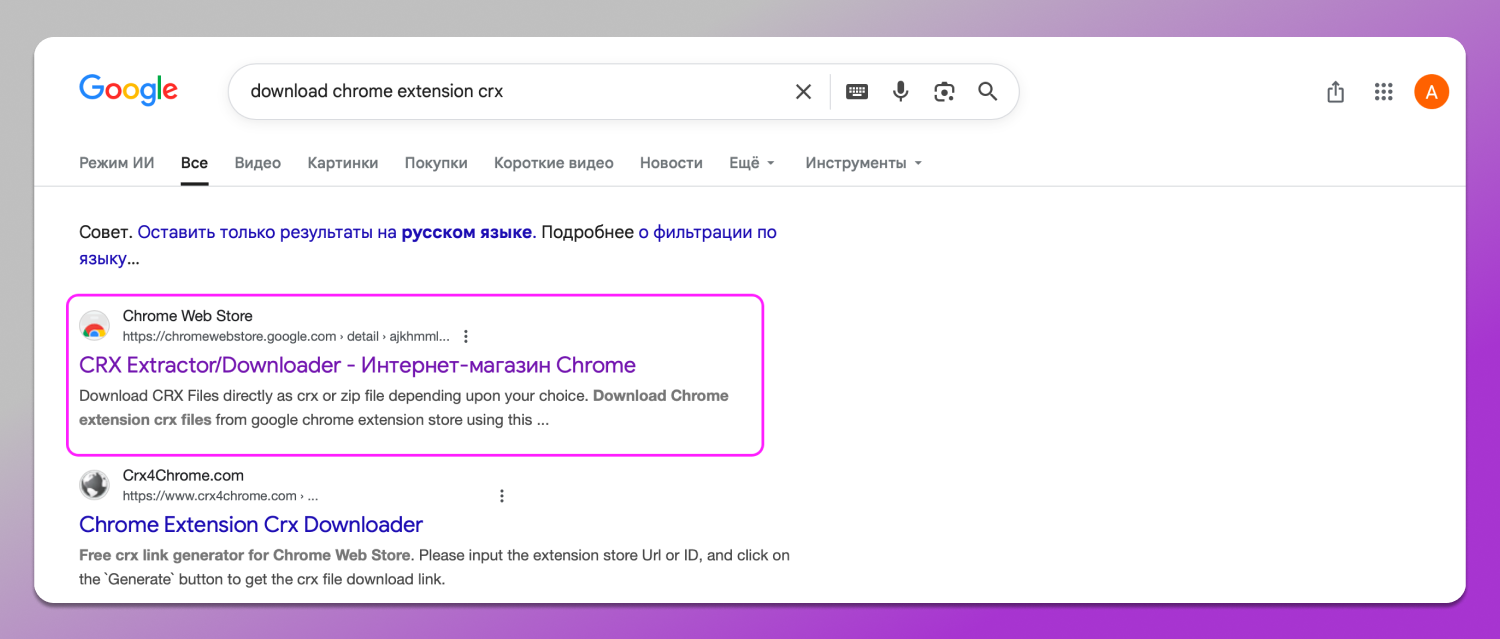The height and width of the screenshot is (639, 1500).
Task: Switch to the Картинки tab
Action: 343,163
